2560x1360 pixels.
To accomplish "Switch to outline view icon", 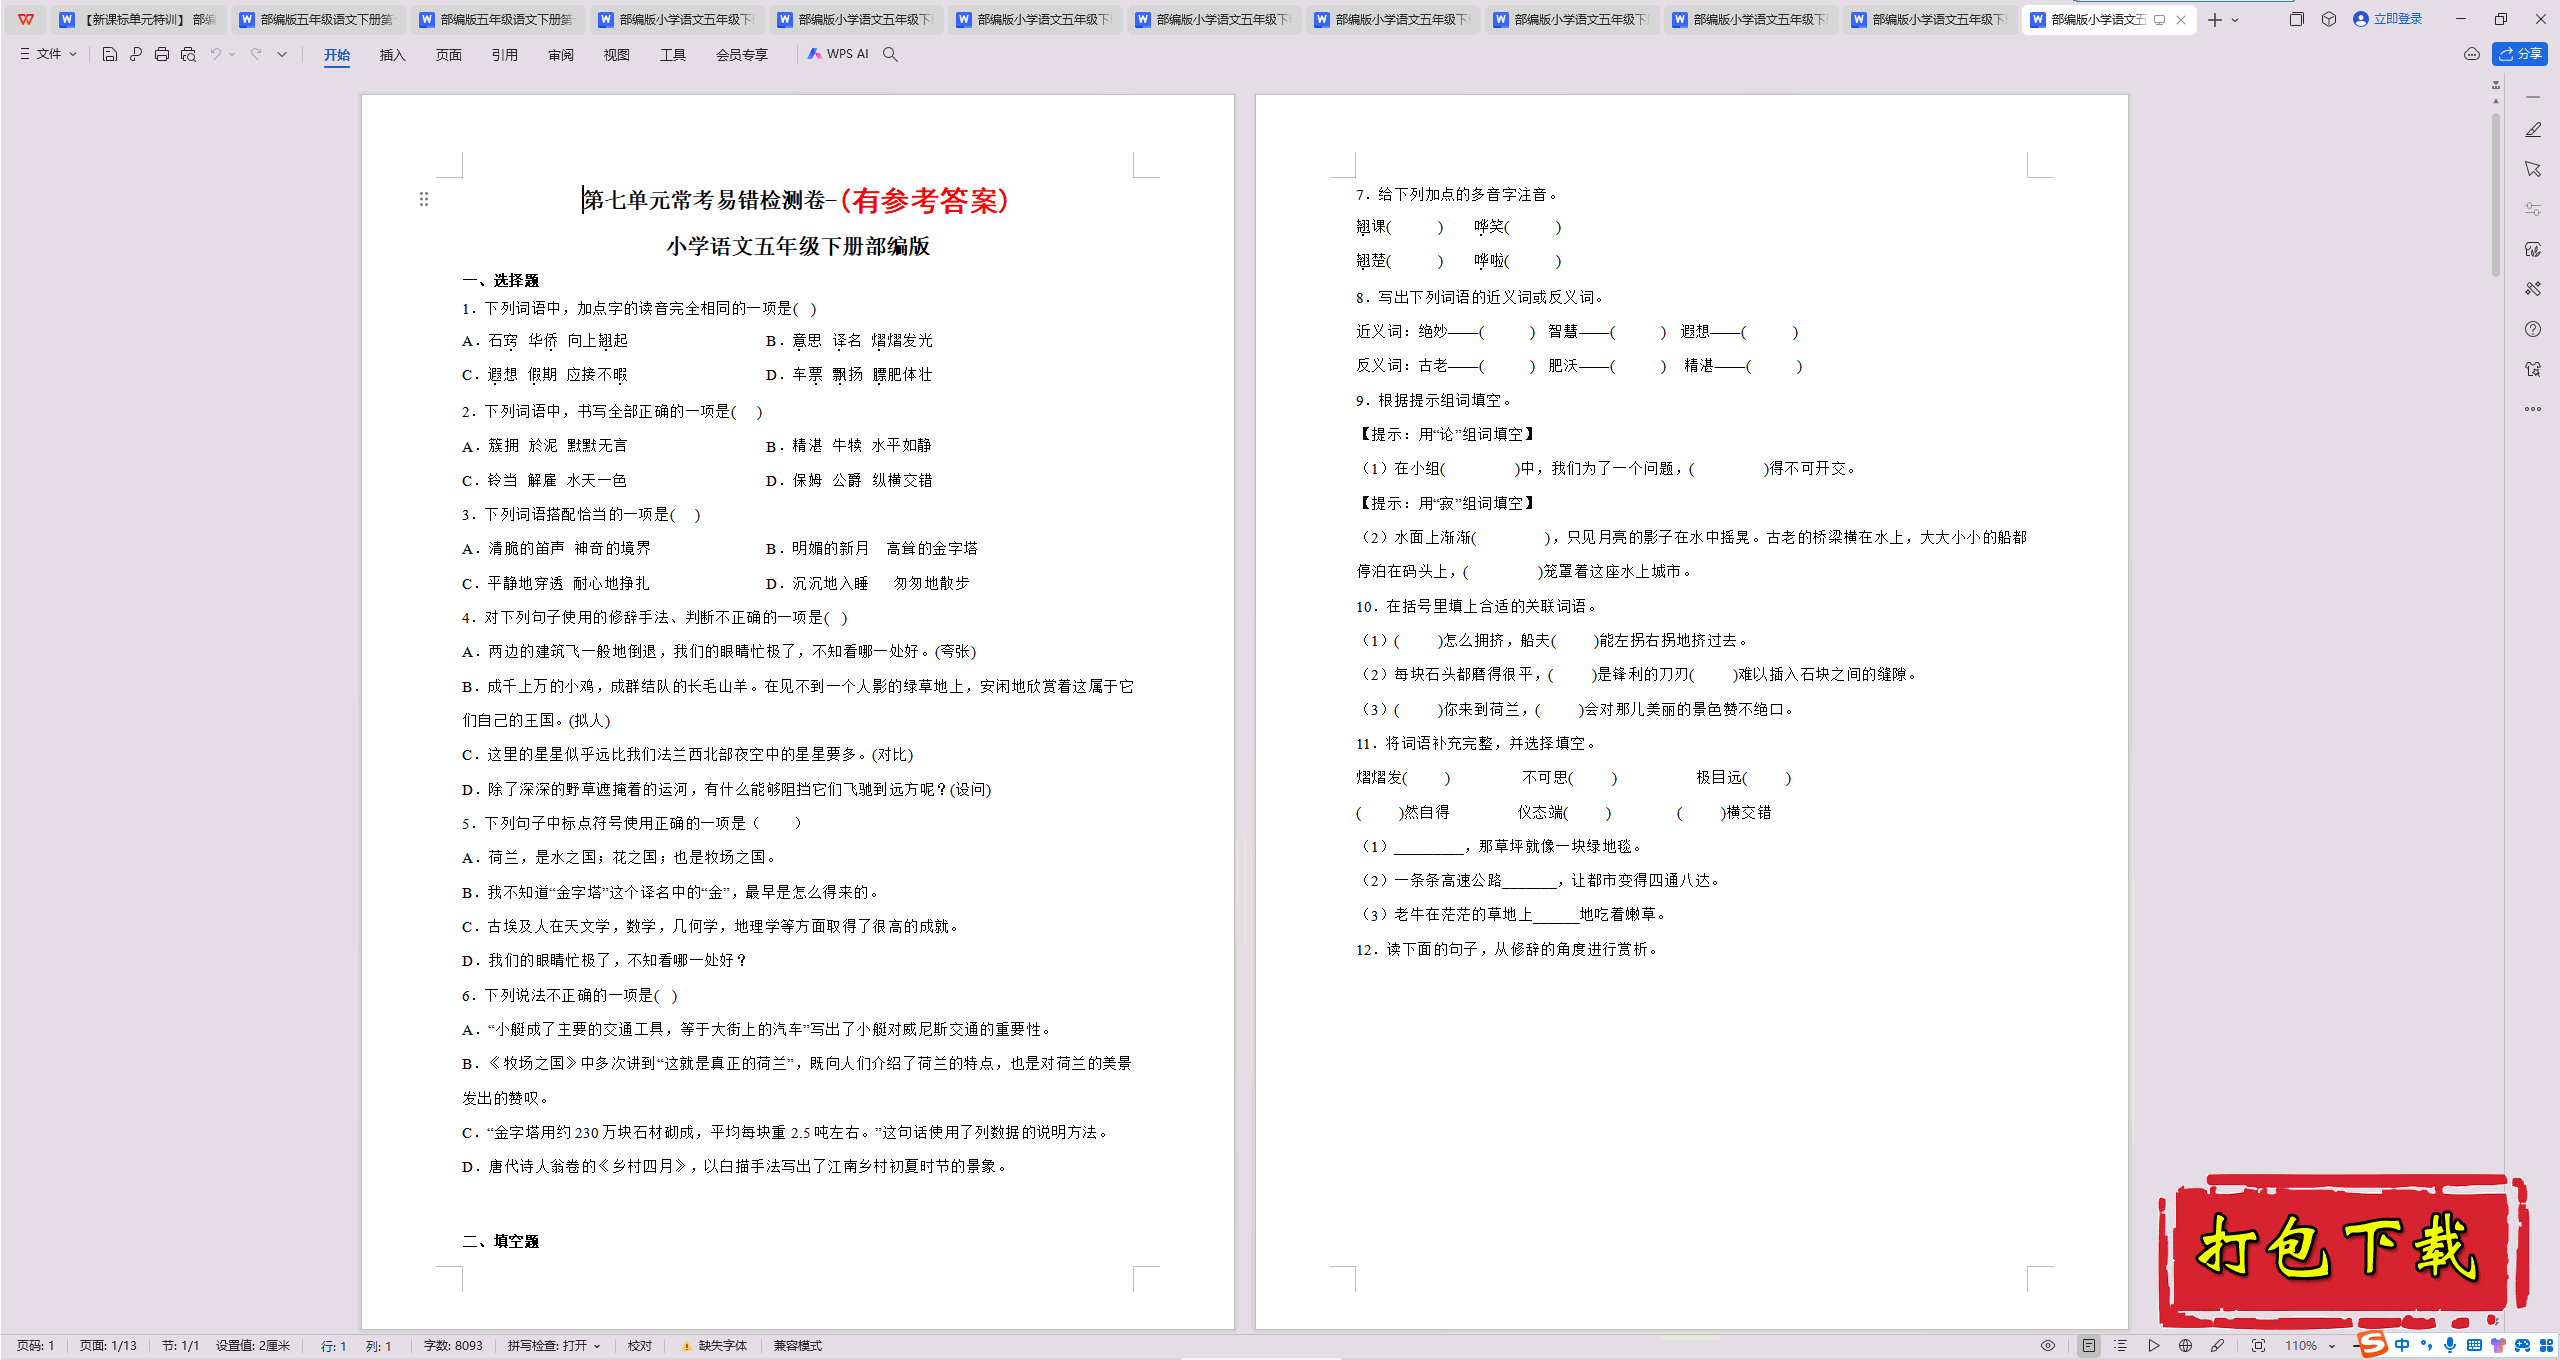I will coord(2120,1346).
